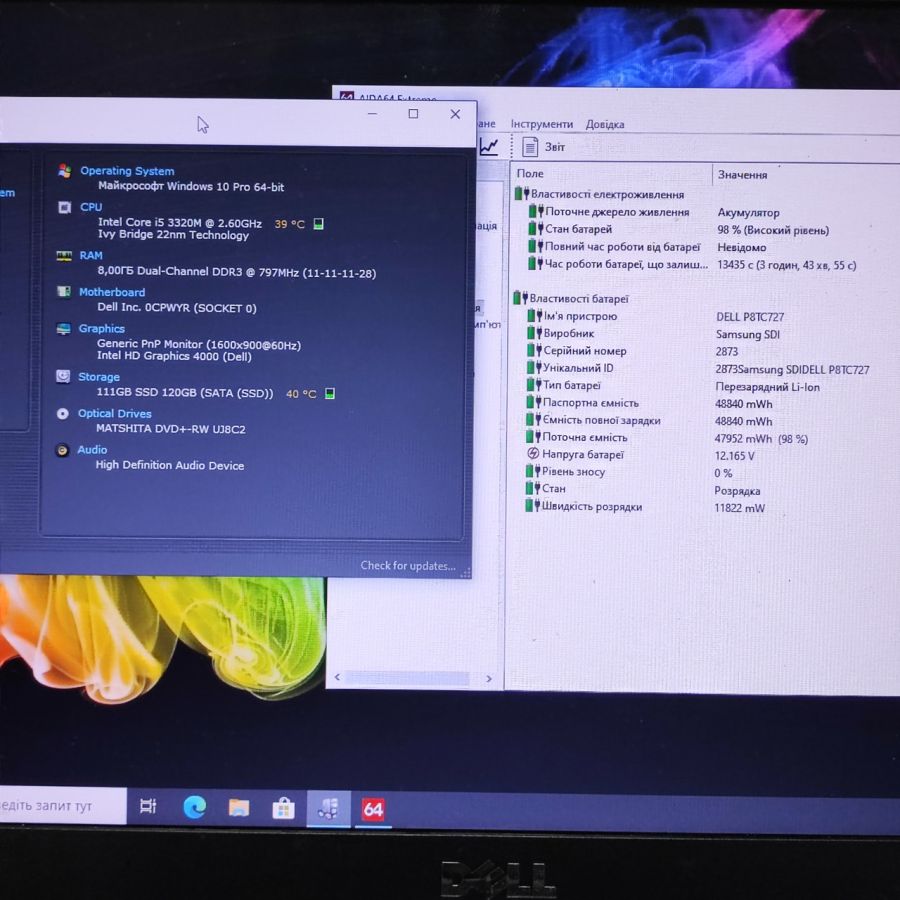The height and width of the screenshot is (900, 900).
Task: Click the Optical Drives disc icon
Action: point(63,413)
